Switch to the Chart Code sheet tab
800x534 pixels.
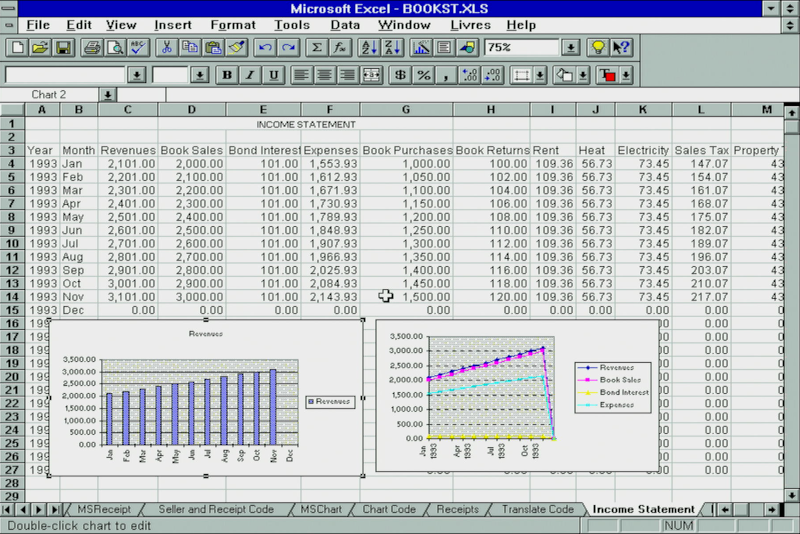click(388, 509)
